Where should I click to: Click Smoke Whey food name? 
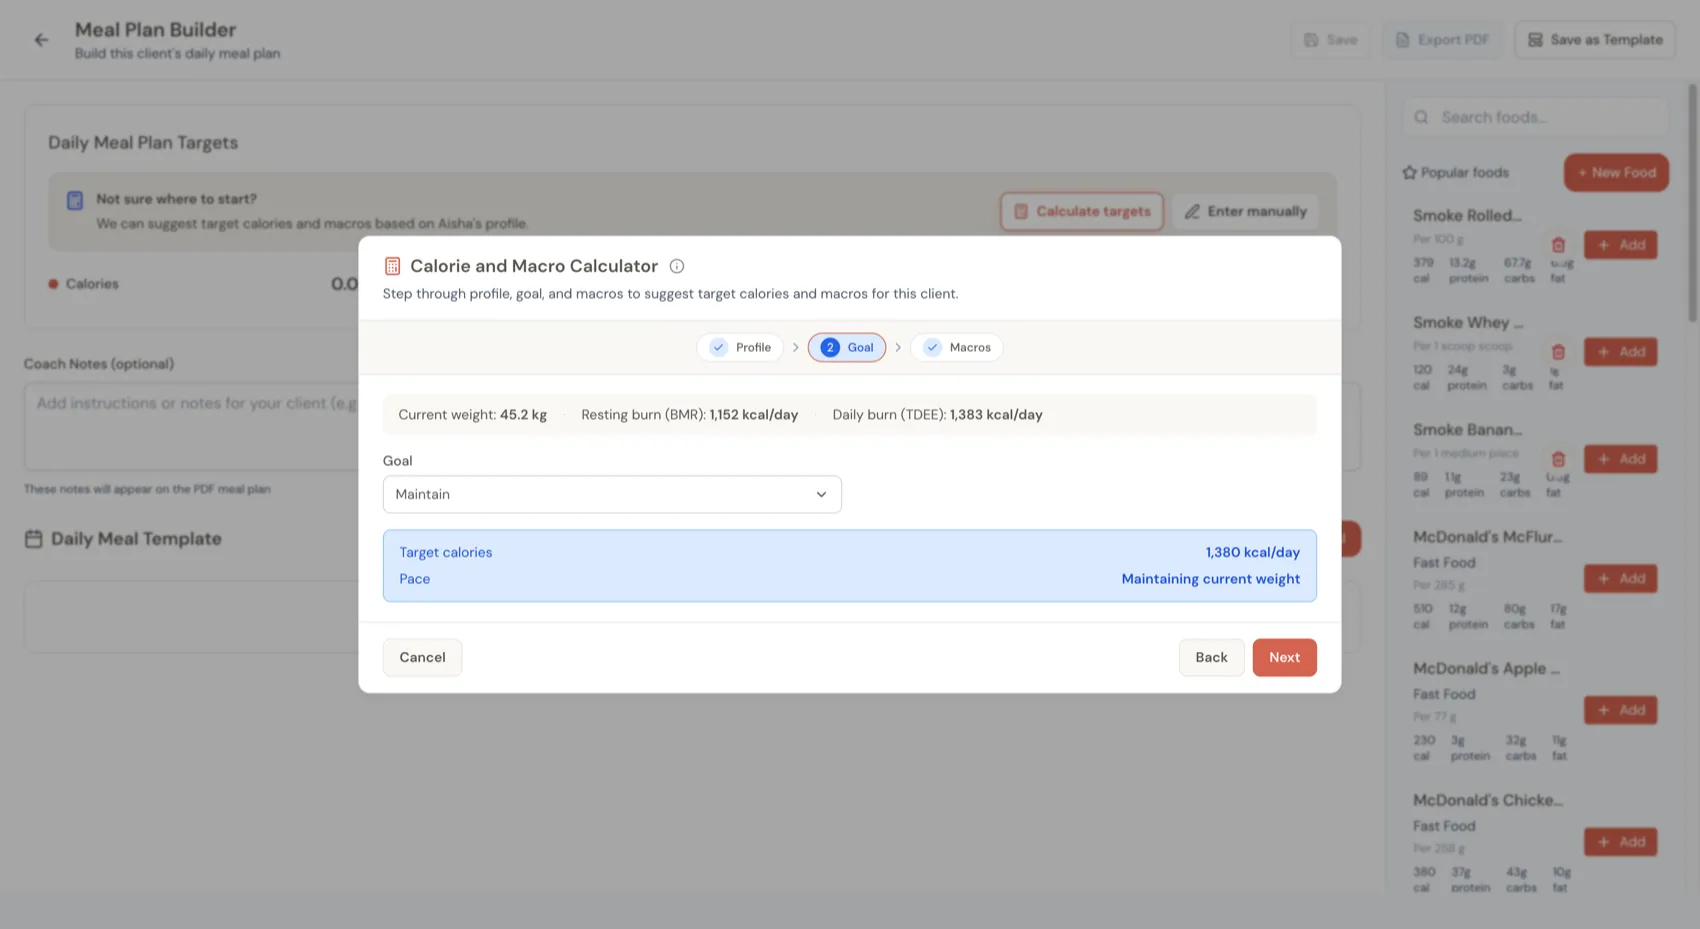click(x=1468, y=323)
